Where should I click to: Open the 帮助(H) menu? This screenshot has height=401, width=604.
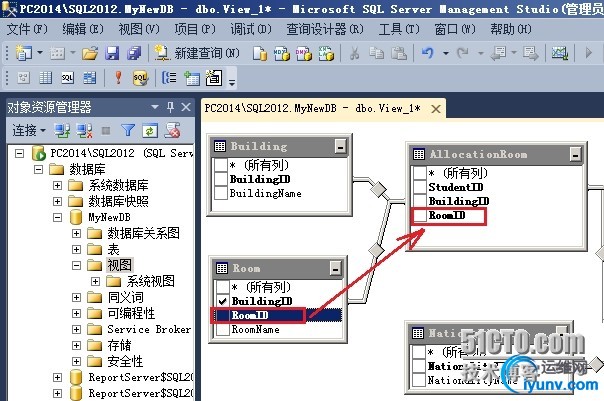pyautogui.click(x=511, y=29)
